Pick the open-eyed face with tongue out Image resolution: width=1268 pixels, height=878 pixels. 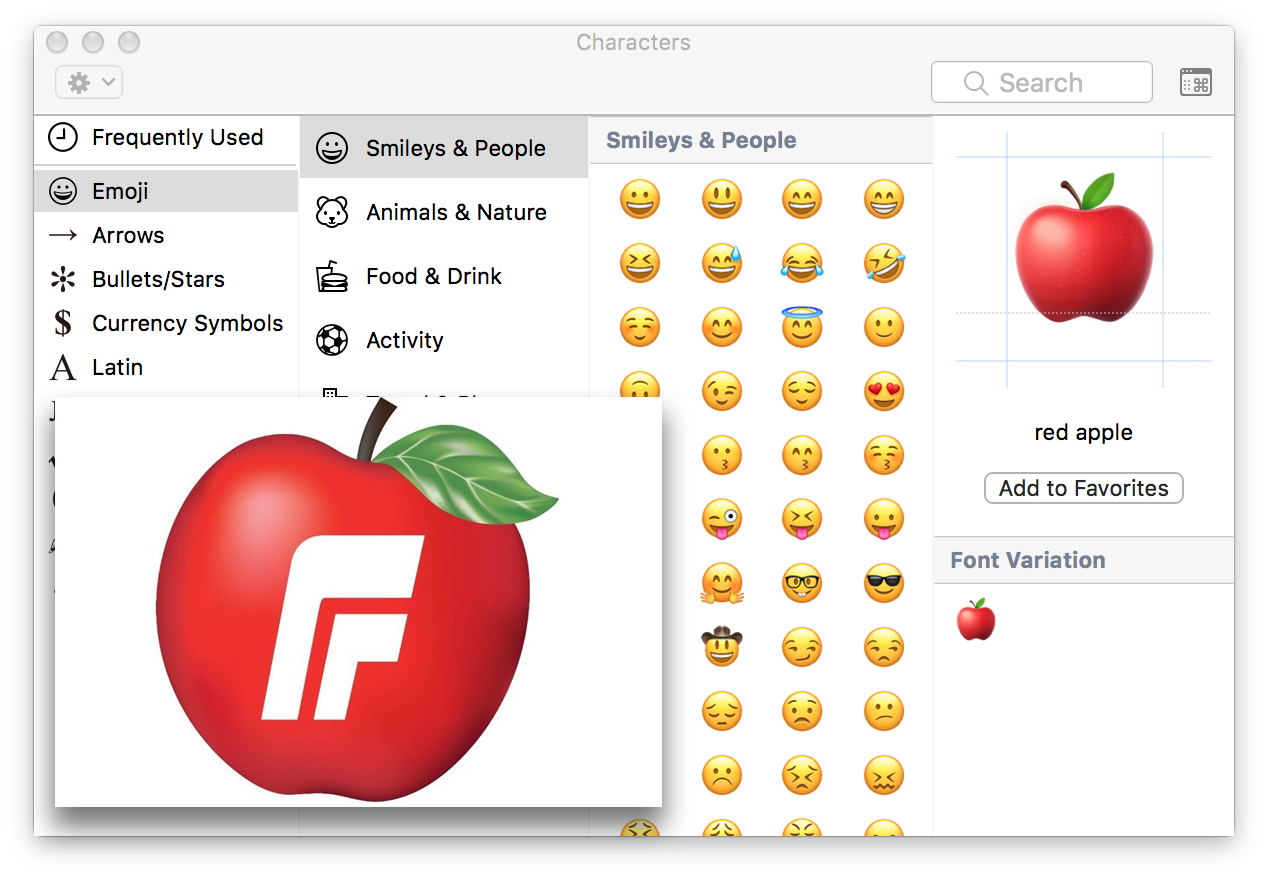pyautogui.click(x=884, y=519)
